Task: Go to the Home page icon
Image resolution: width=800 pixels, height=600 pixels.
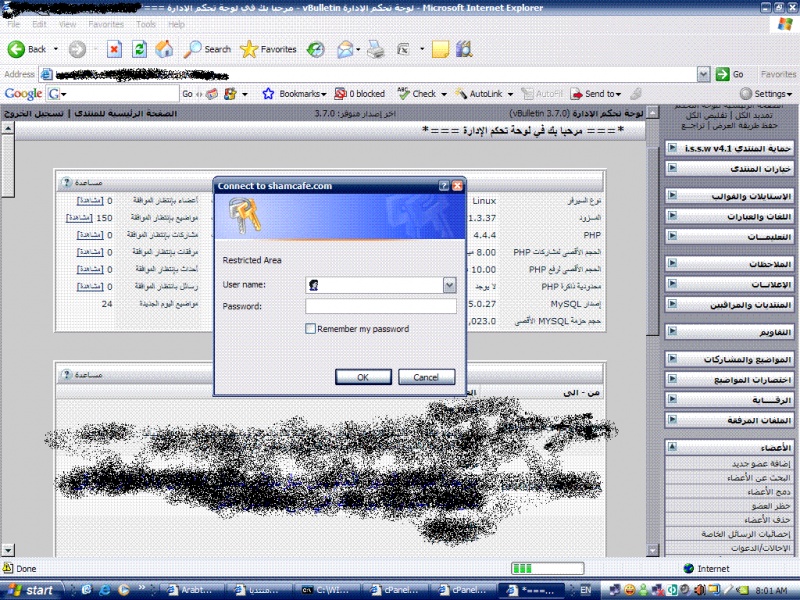Action: tap(165, 48)
